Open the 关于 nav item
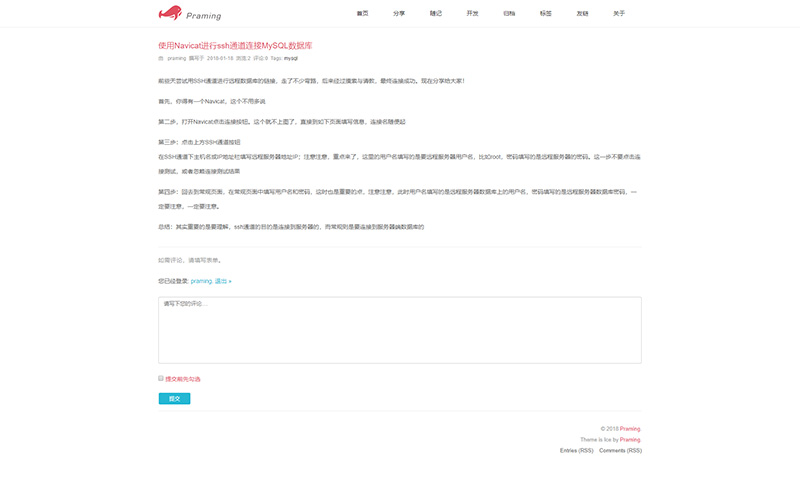Image resolution: width=800 pixels, height=477 pixels. (619, 13)
